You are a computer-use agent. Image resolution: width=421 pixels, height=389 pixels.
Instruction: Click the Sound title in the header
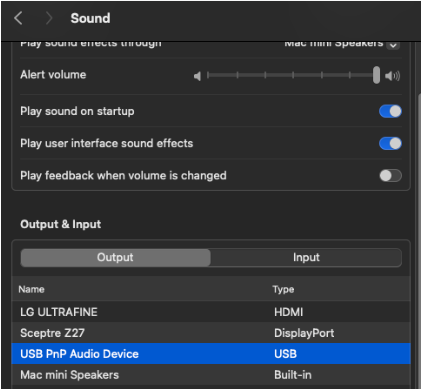click(90, 18)
